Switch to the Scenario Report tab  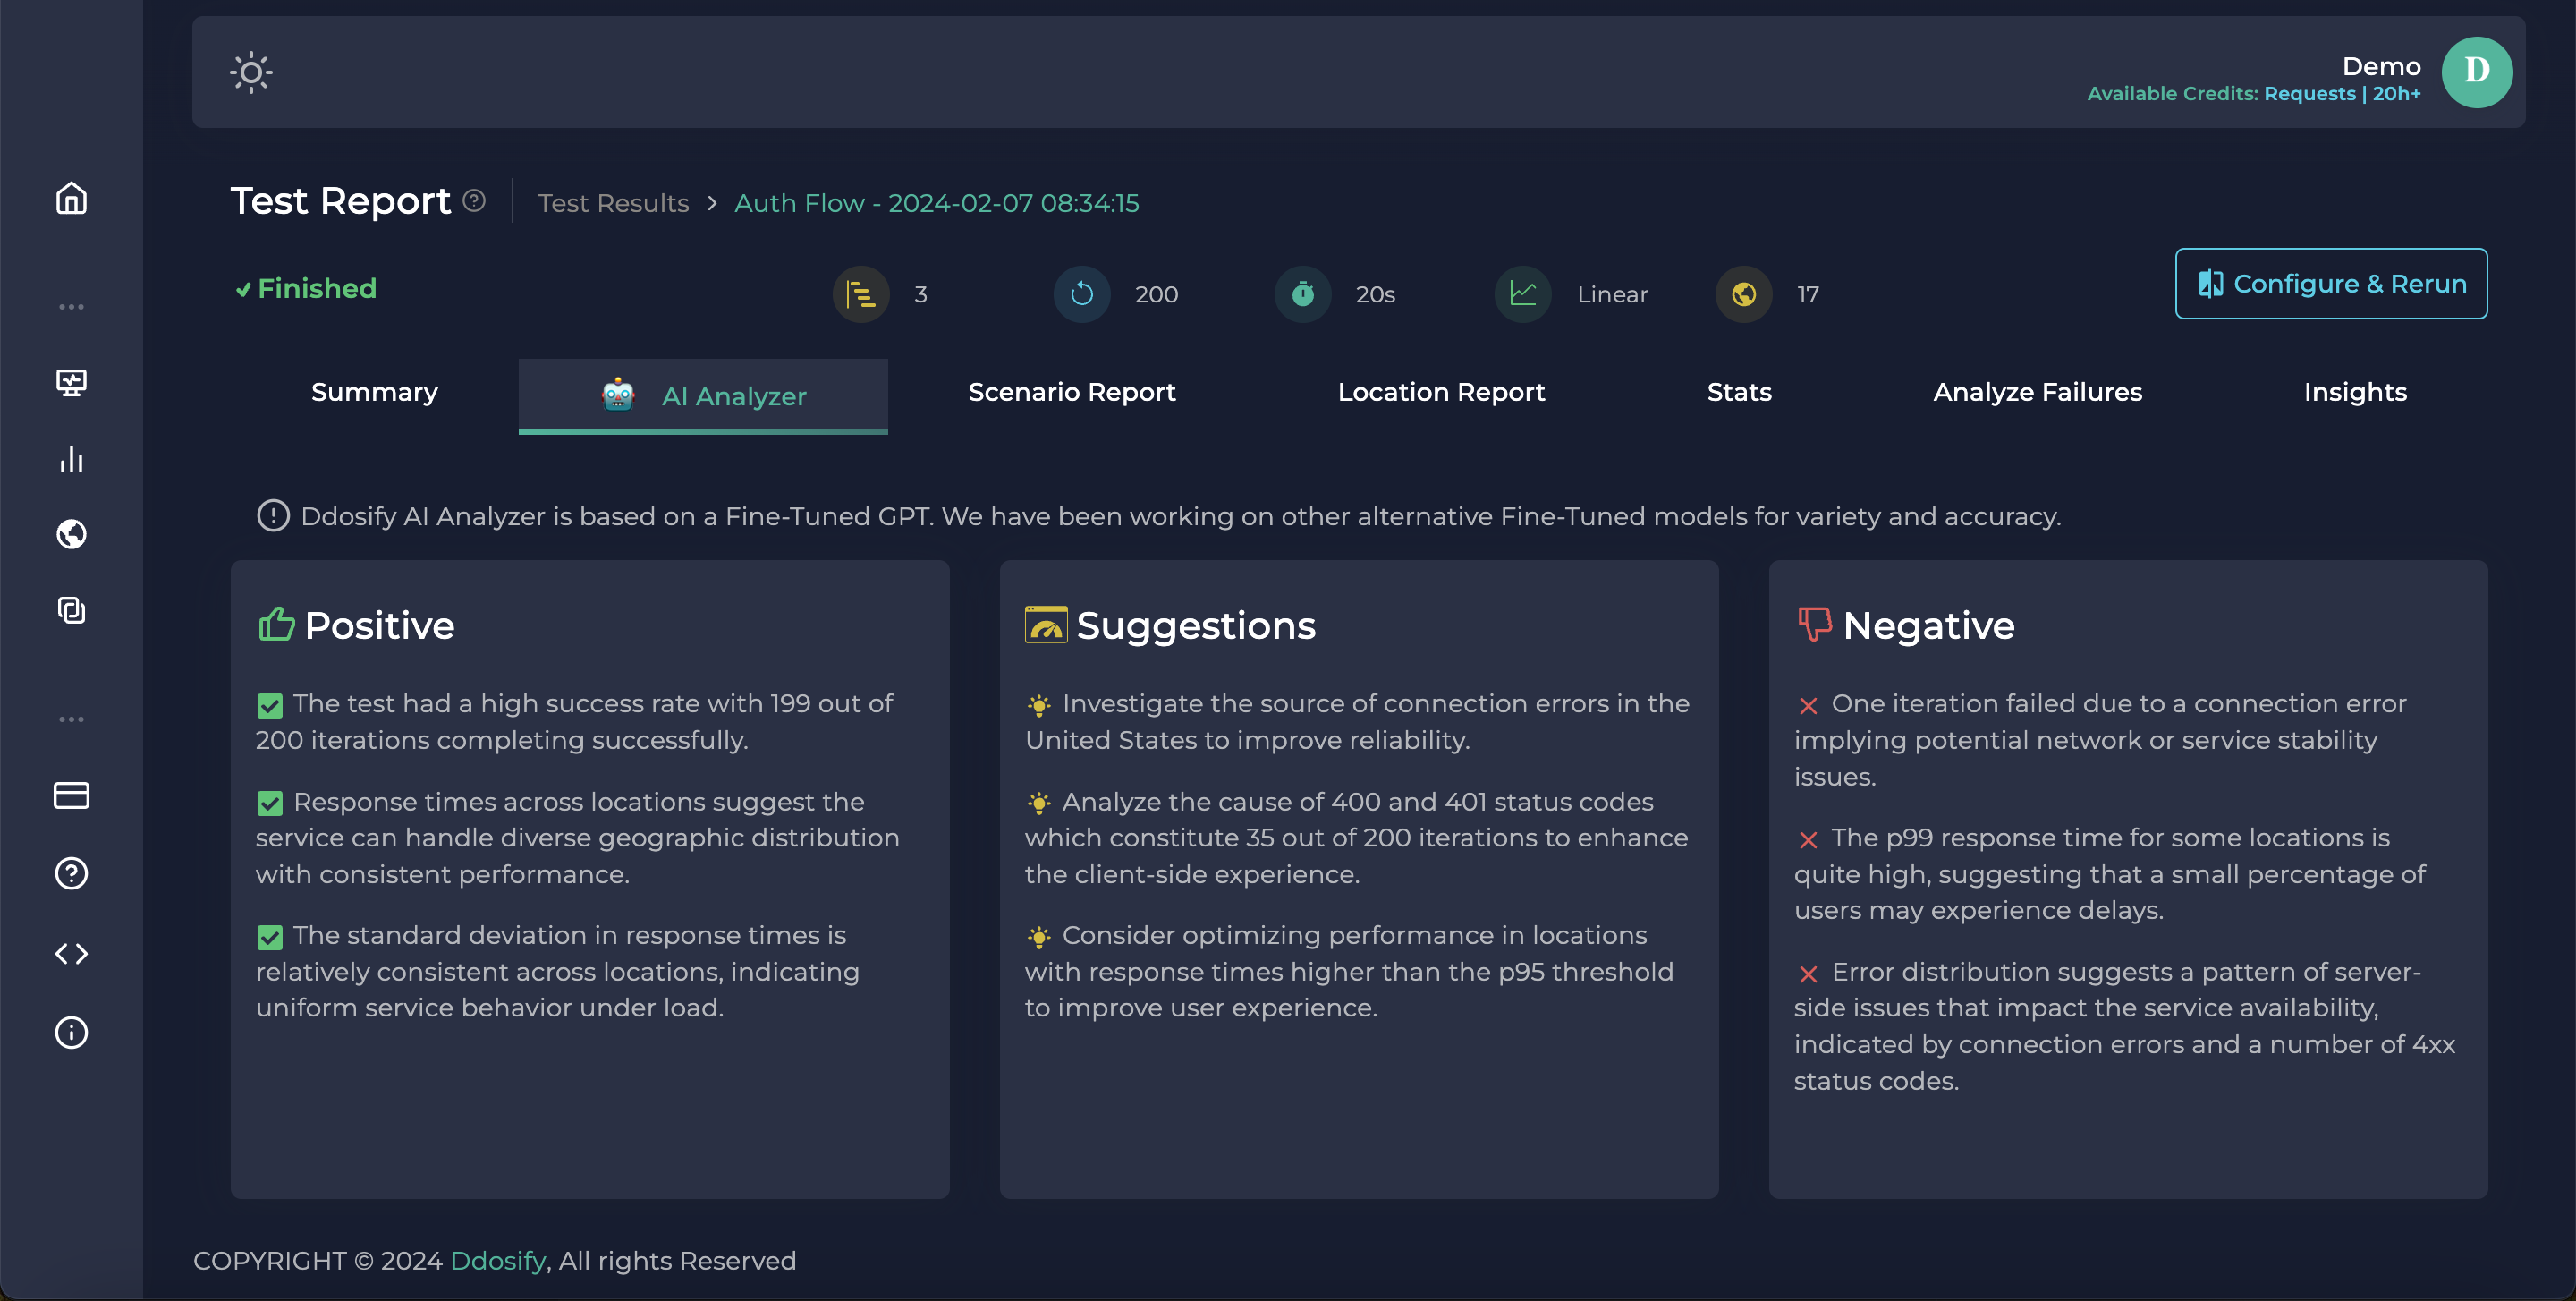[1071, 392]
